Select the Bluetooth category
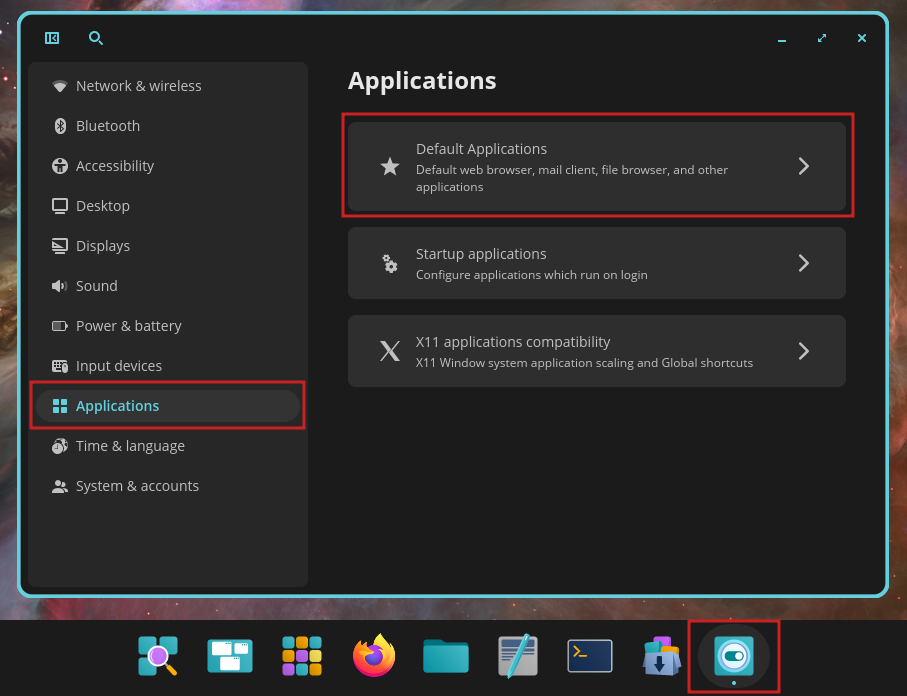Image resolution: width=907 pixels, height=696 pixels. pos(108,125)
